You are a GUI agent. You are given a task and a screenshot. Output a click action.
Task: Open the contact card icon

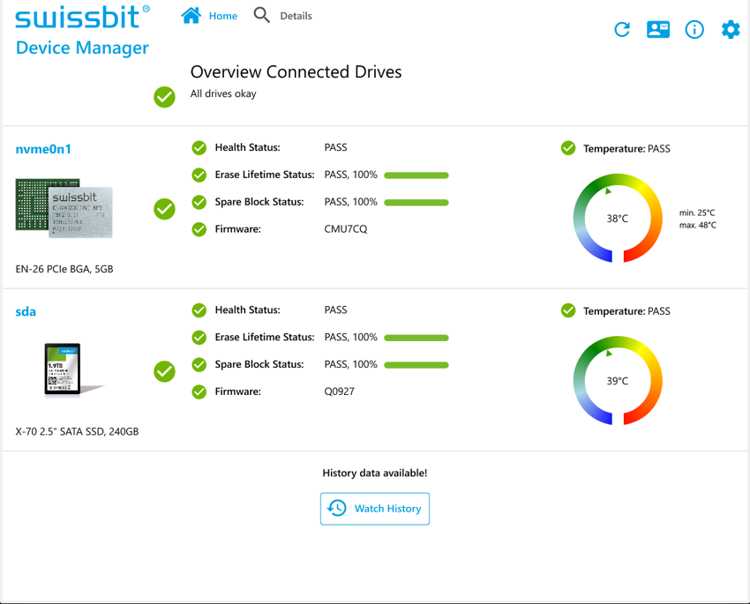click(658, 30)
